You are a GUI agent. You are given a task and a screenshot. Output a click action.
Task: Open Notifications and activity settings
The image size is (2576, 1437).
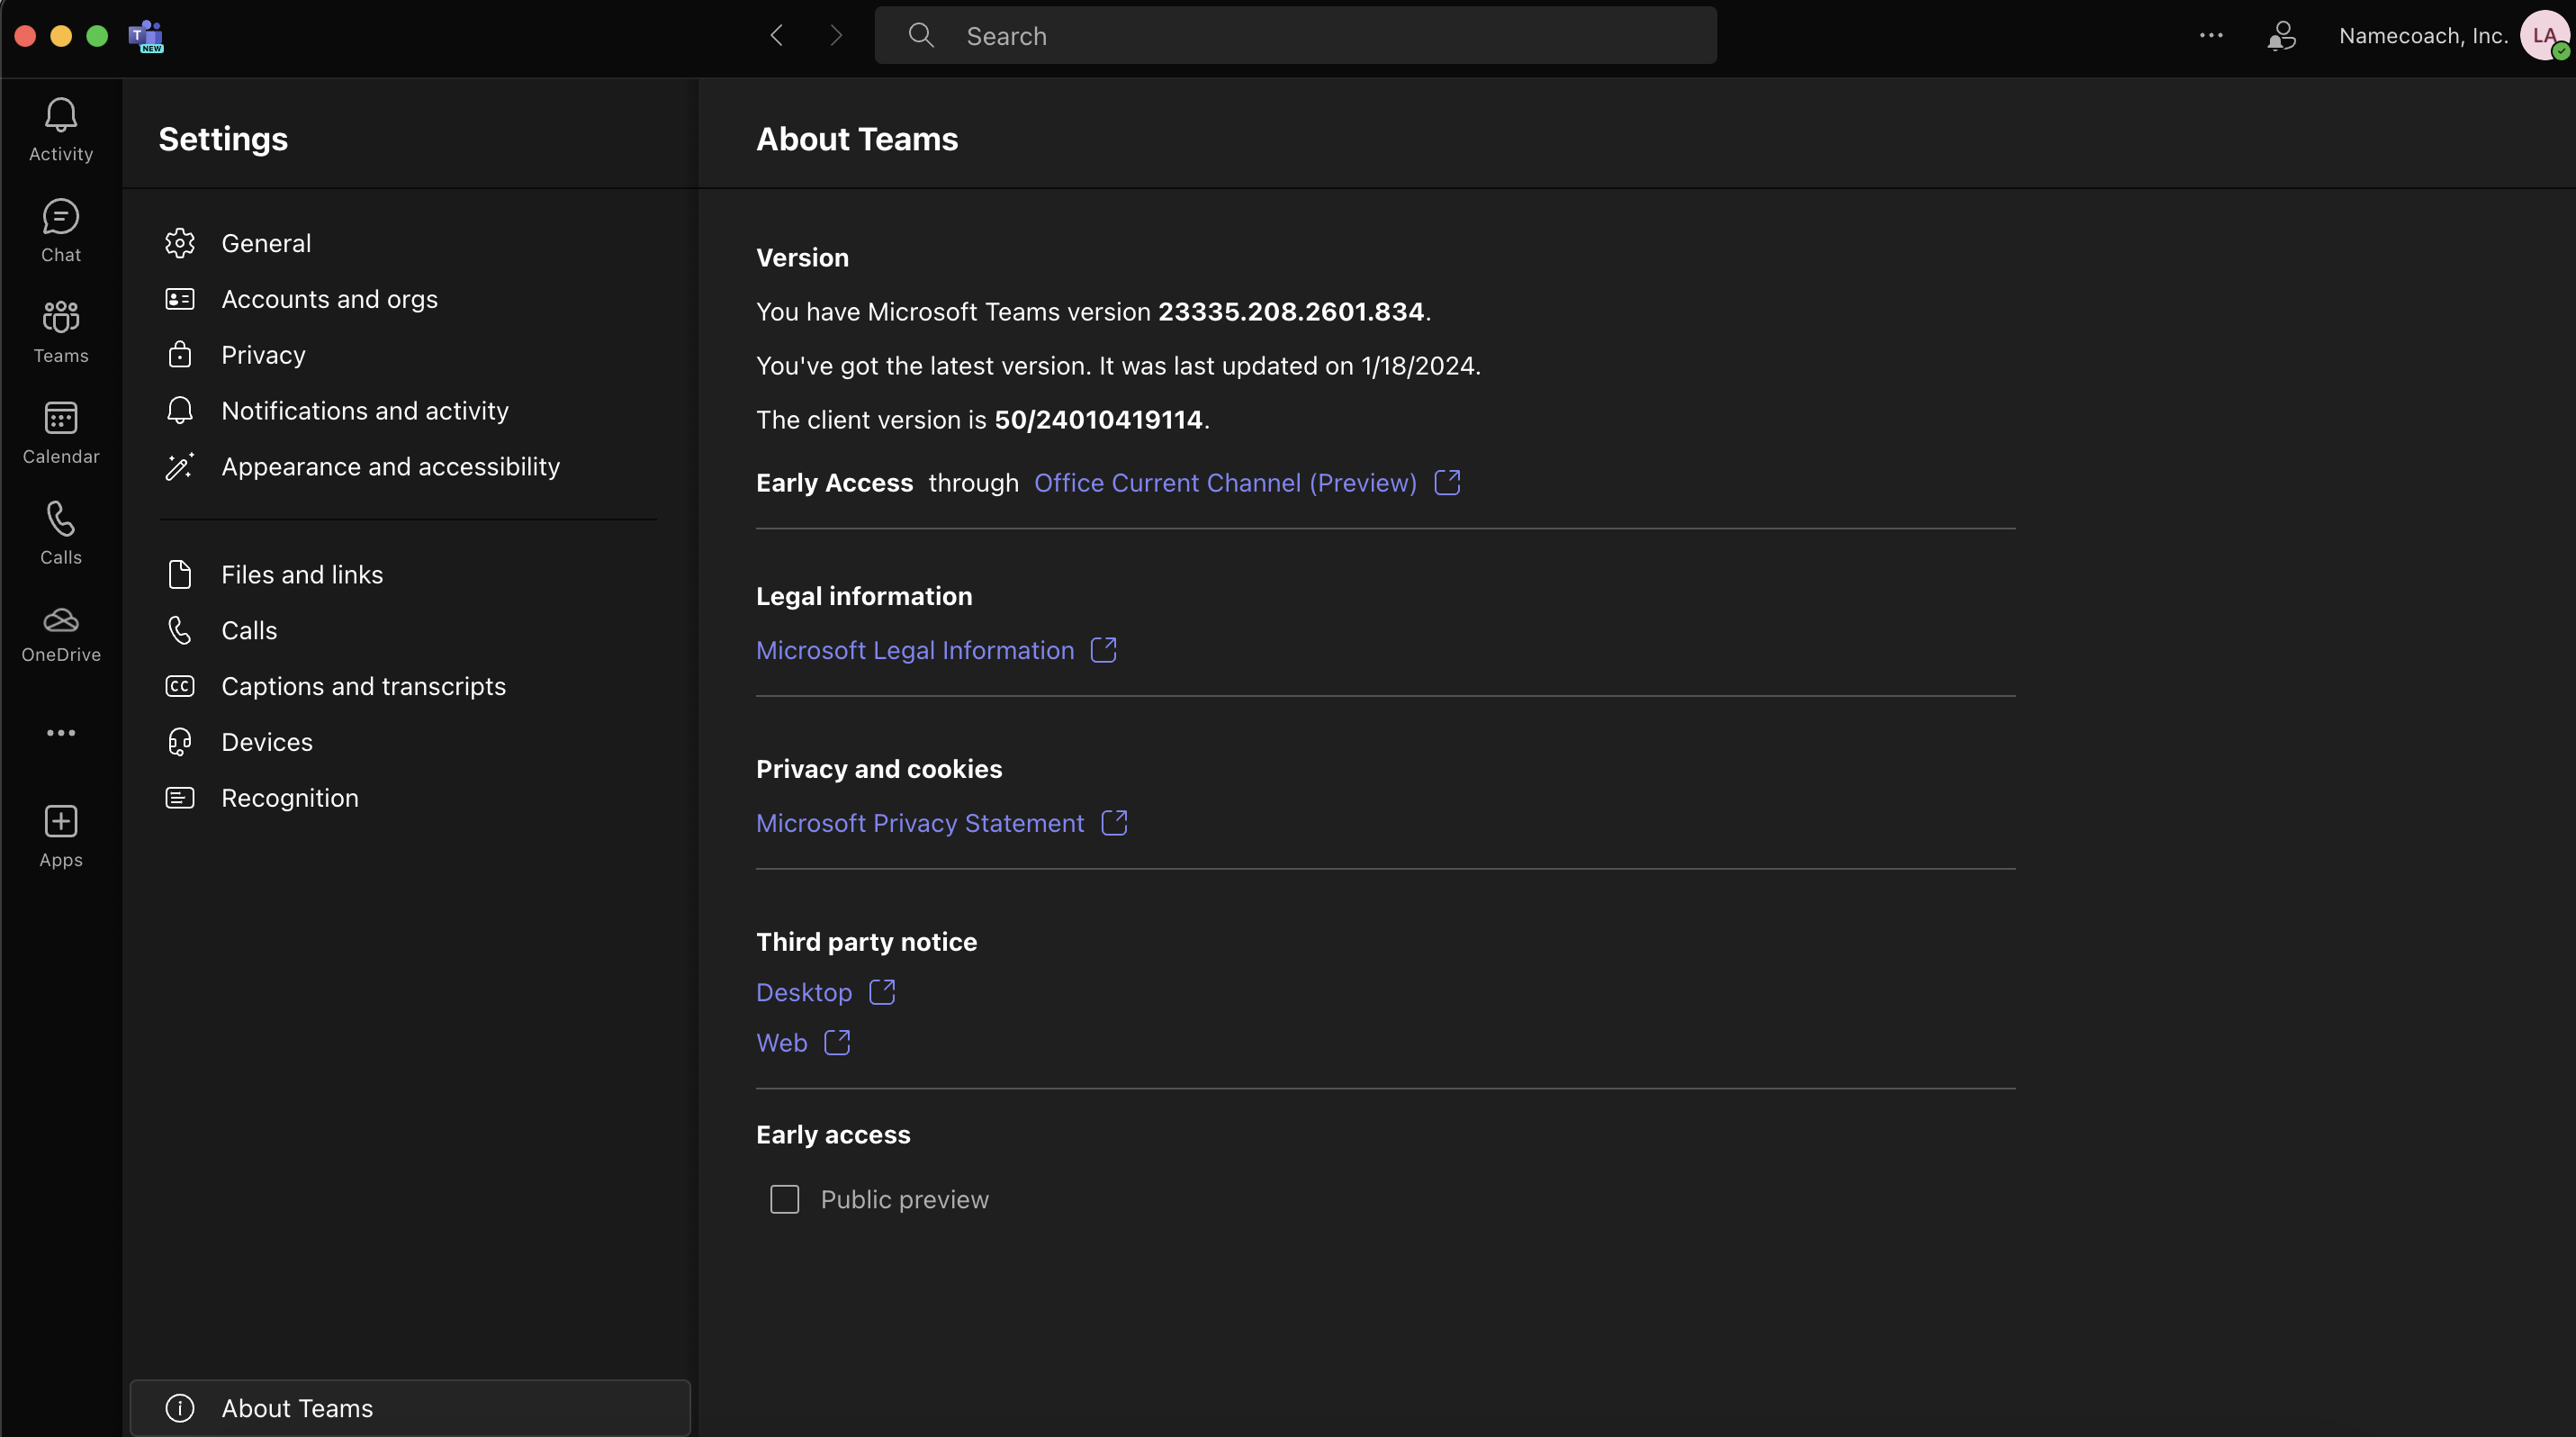409,411
